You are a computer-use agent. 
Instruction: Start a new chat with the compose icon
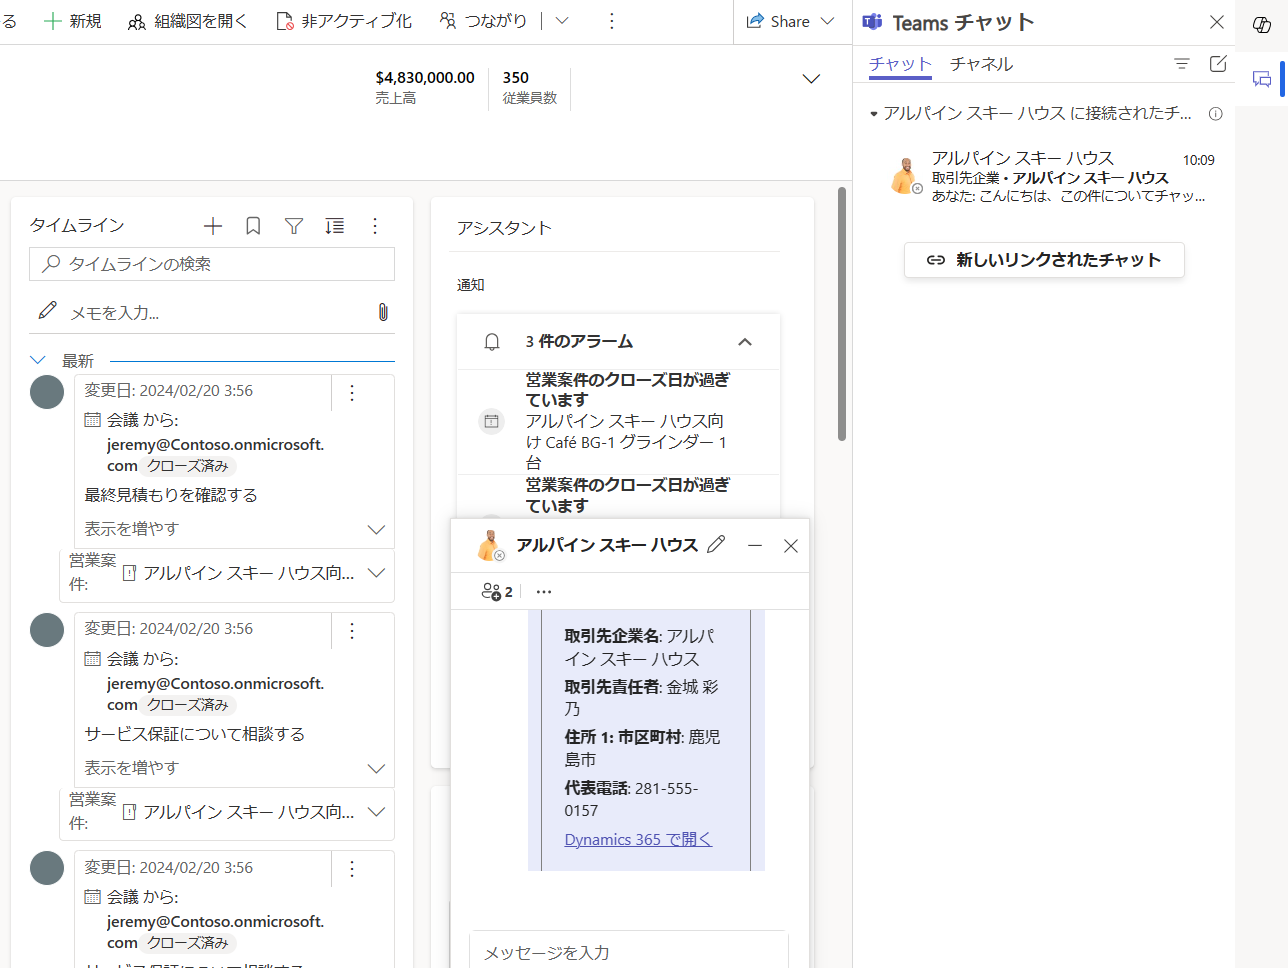click(x=1218, y=64)
